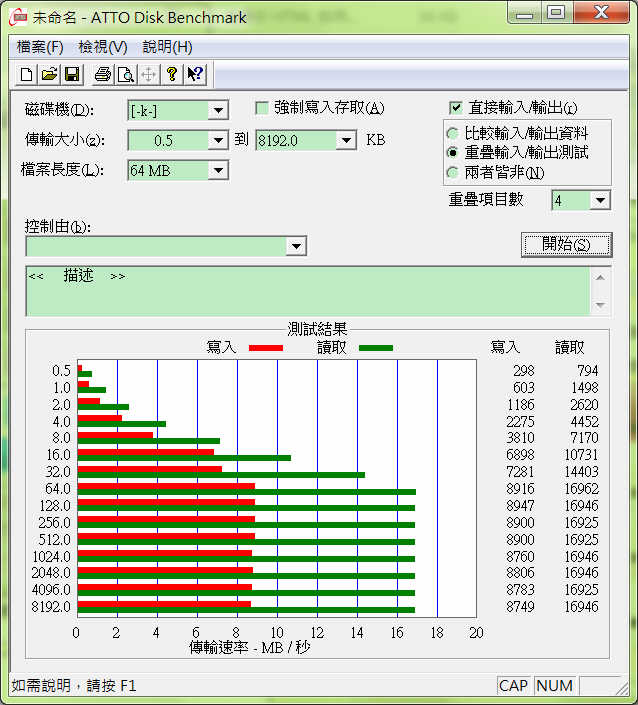Click the CAP status bar indicator
This screenshot has height=705, width=638.
(513, 686)
